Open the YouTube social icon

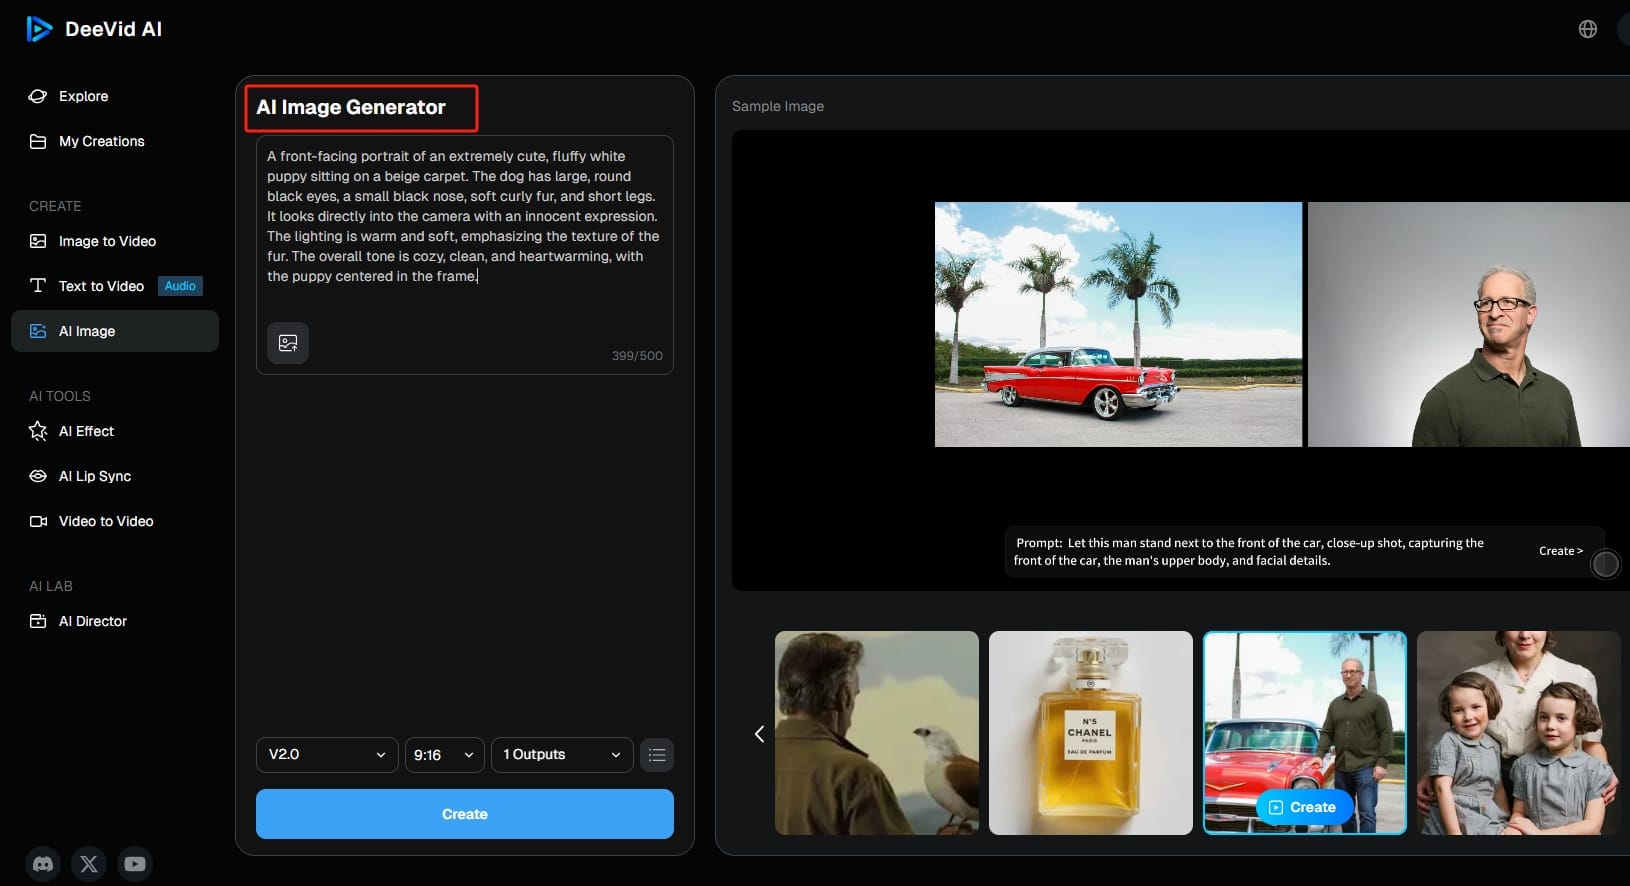(135, 864)
